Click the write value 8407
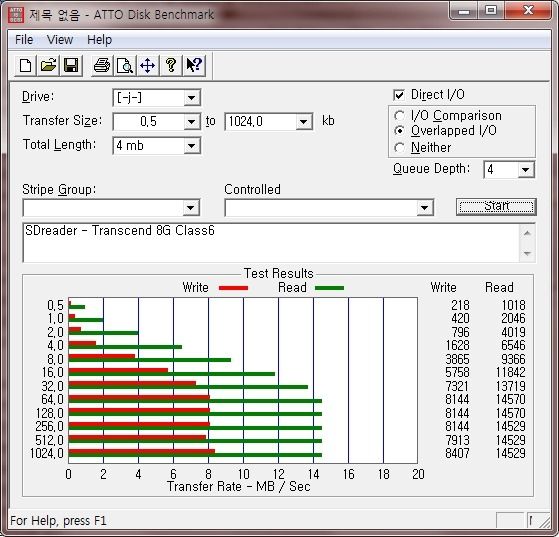 click(457, 454)
